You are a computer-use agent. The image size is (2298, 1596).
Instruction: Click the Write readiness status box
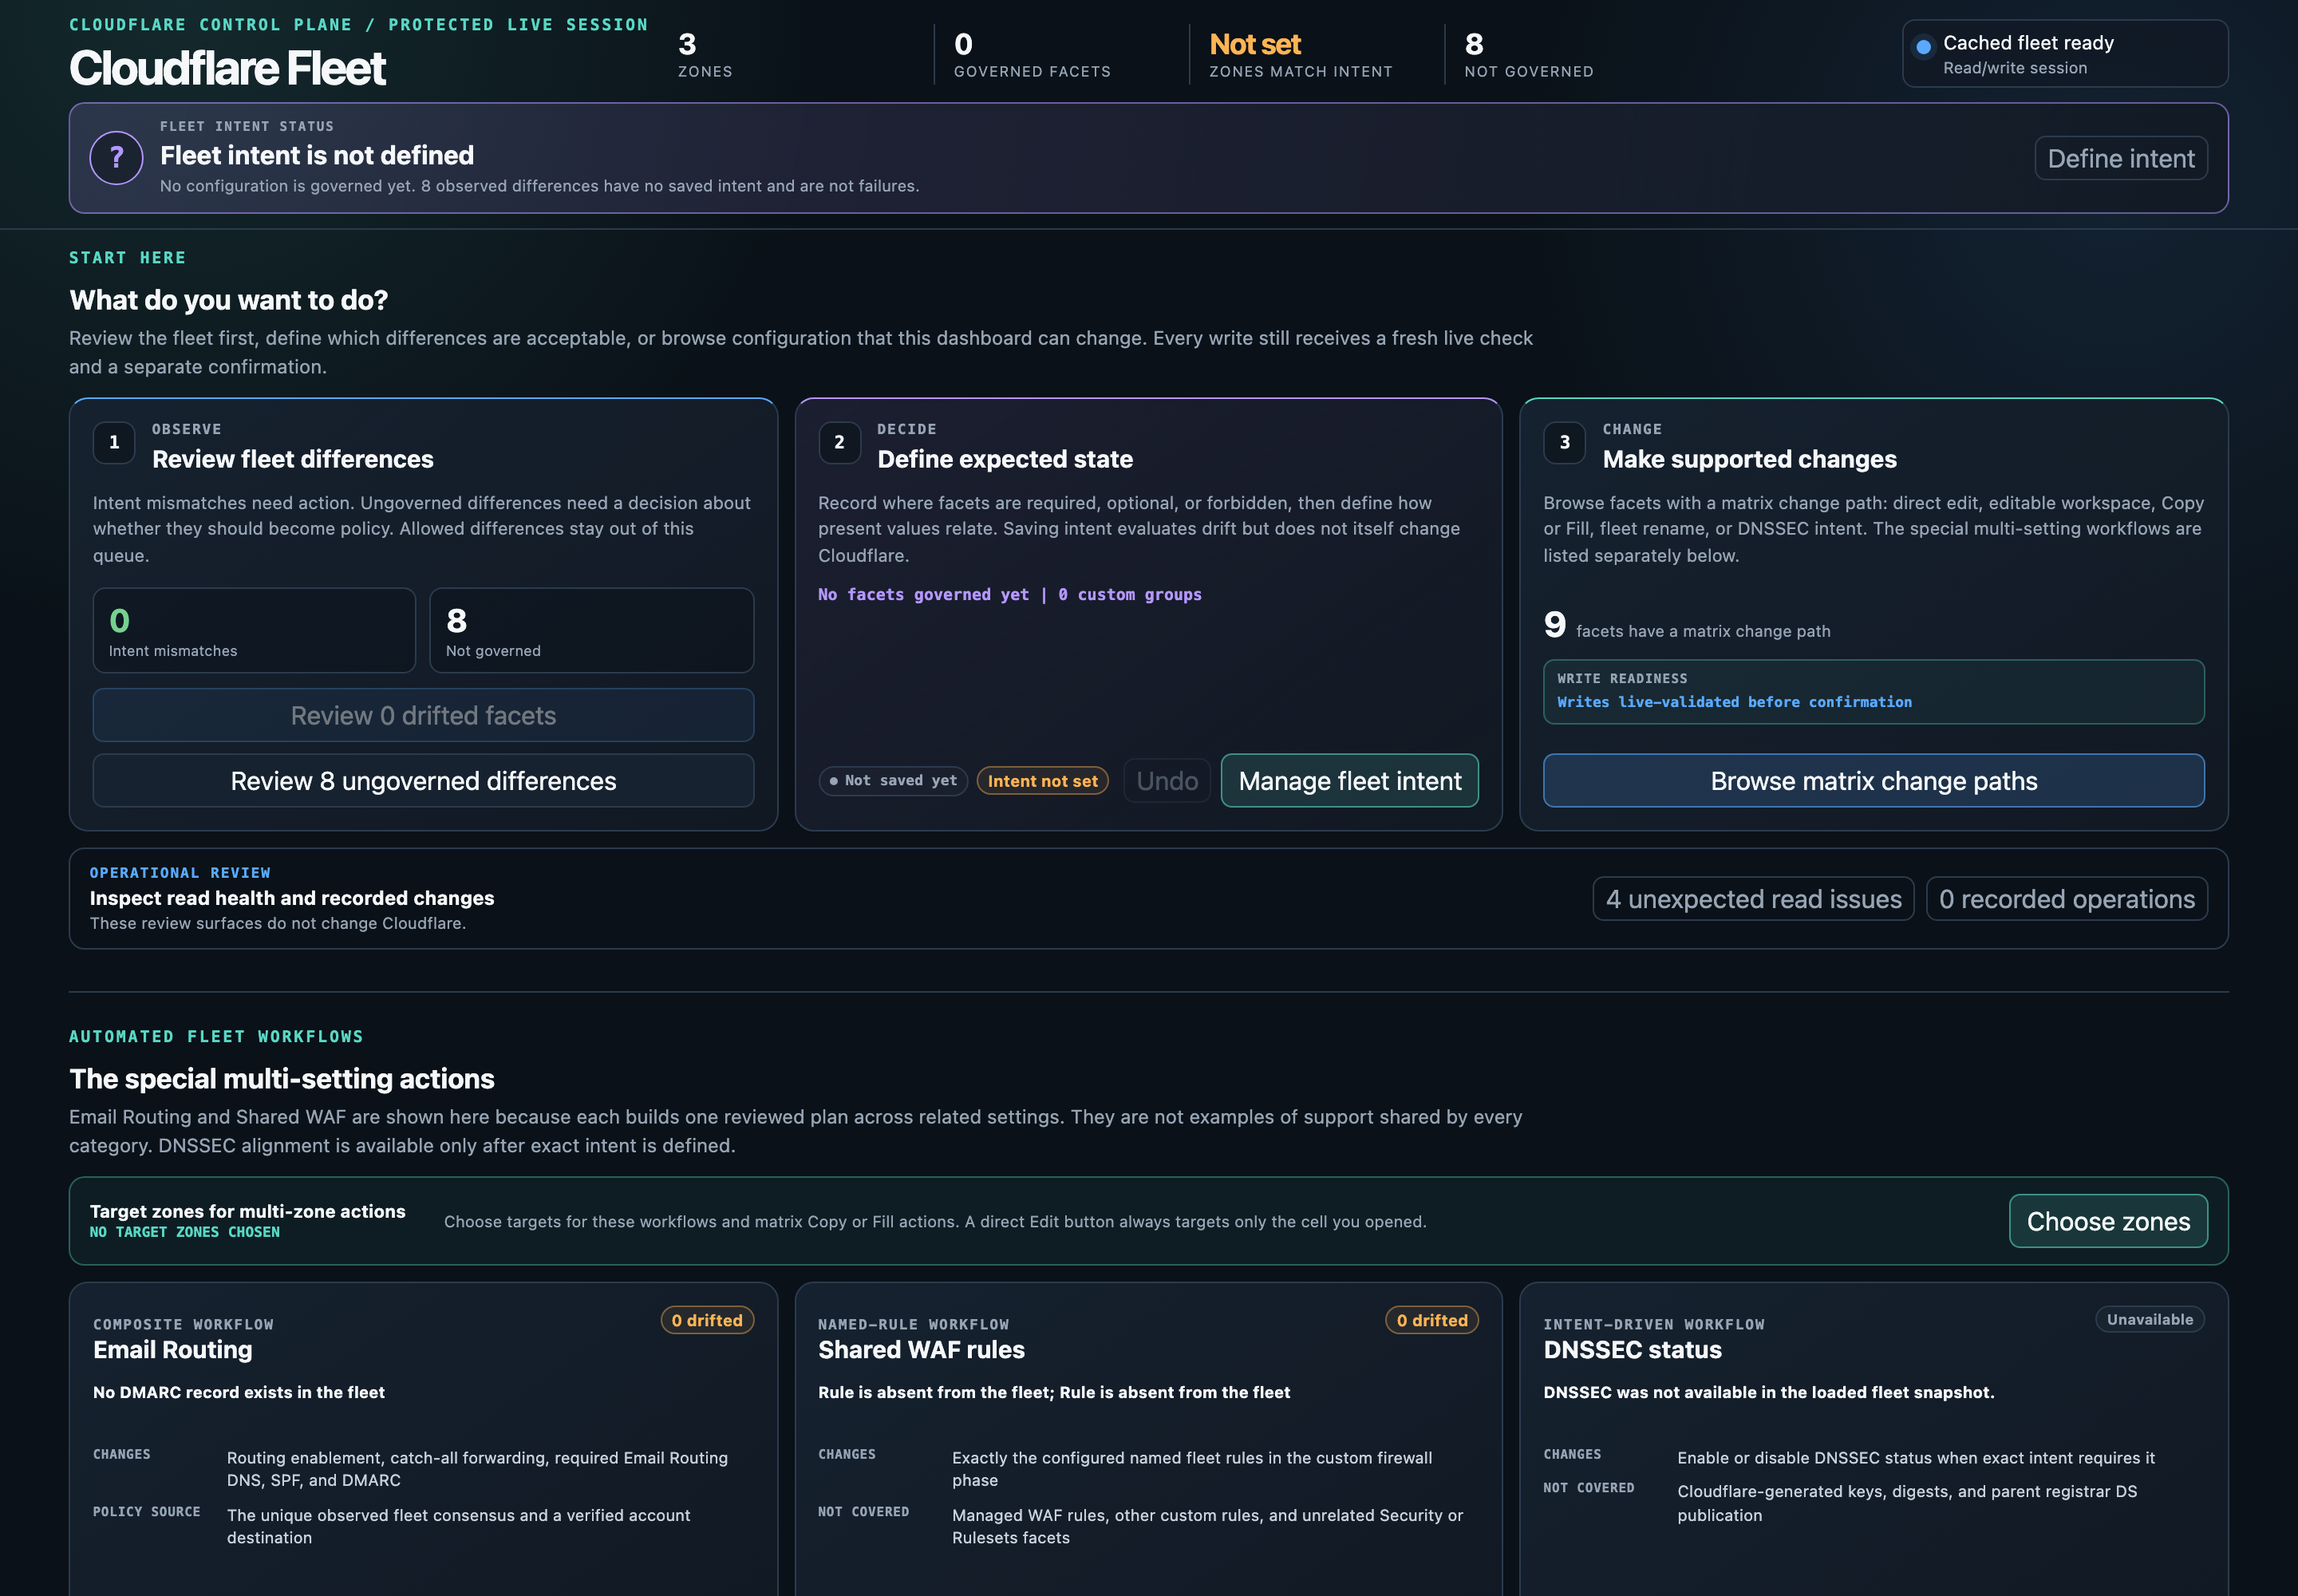1873,691
